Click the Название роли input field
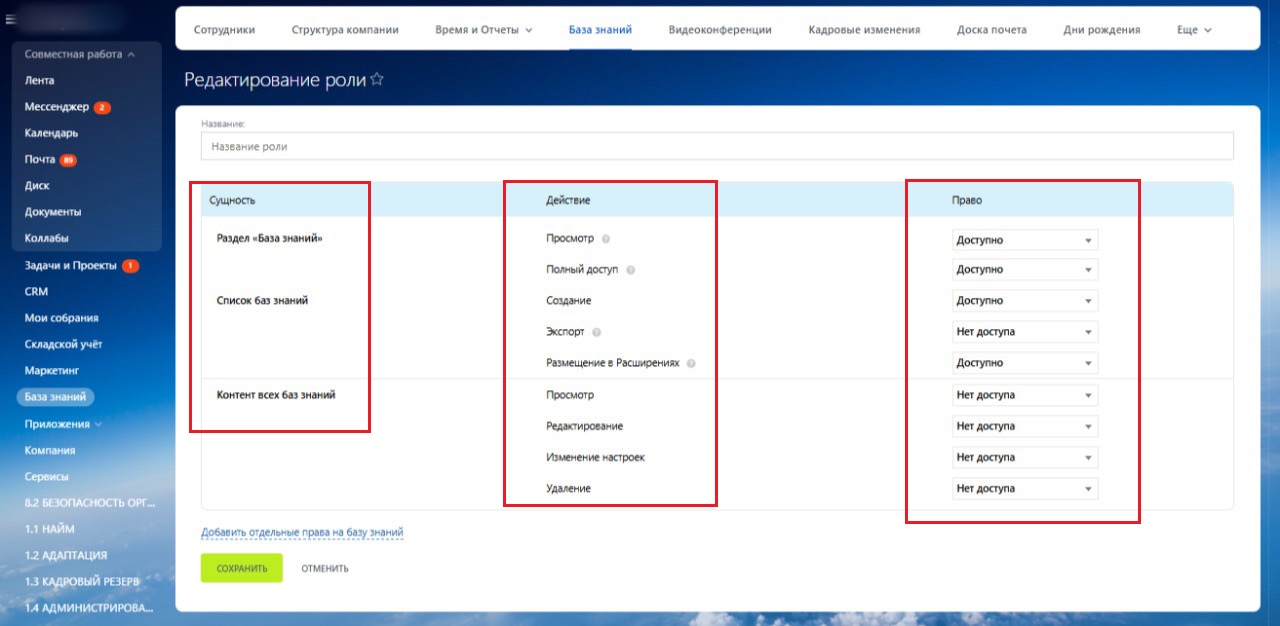This screenshot has width=1280, height=626. click(716, 146)
